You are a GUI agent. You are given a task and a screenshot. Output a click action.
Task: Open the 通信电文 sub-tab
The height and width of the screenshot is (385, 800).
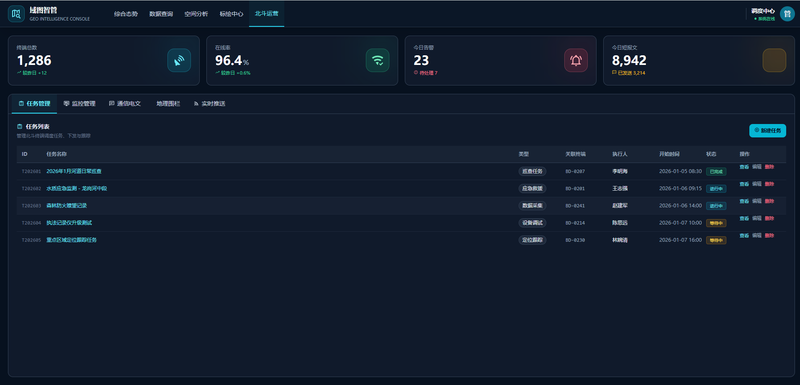[125, 104]
